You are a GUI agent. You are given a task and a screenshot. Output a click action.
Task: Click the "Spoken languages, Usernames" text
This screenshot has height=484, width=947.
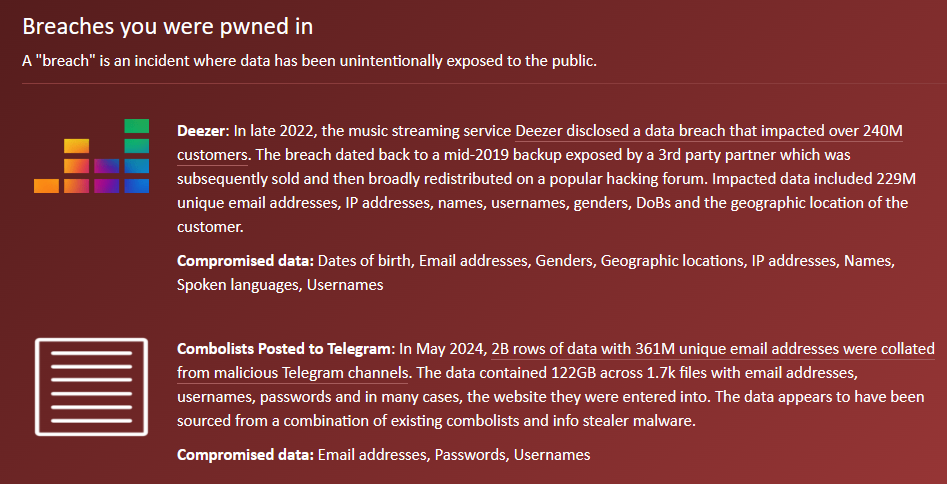pyautogui.click(x=280, y=285)
